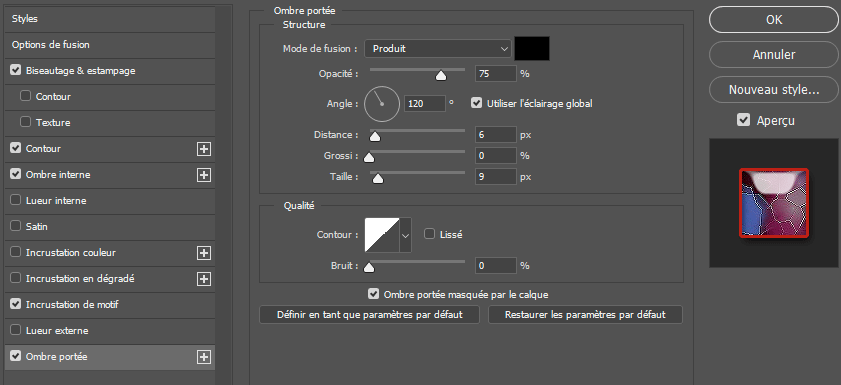This screenshot has height=385, width=841.
Task: Click the Angle value field
Action: click(x=425, y=103)
